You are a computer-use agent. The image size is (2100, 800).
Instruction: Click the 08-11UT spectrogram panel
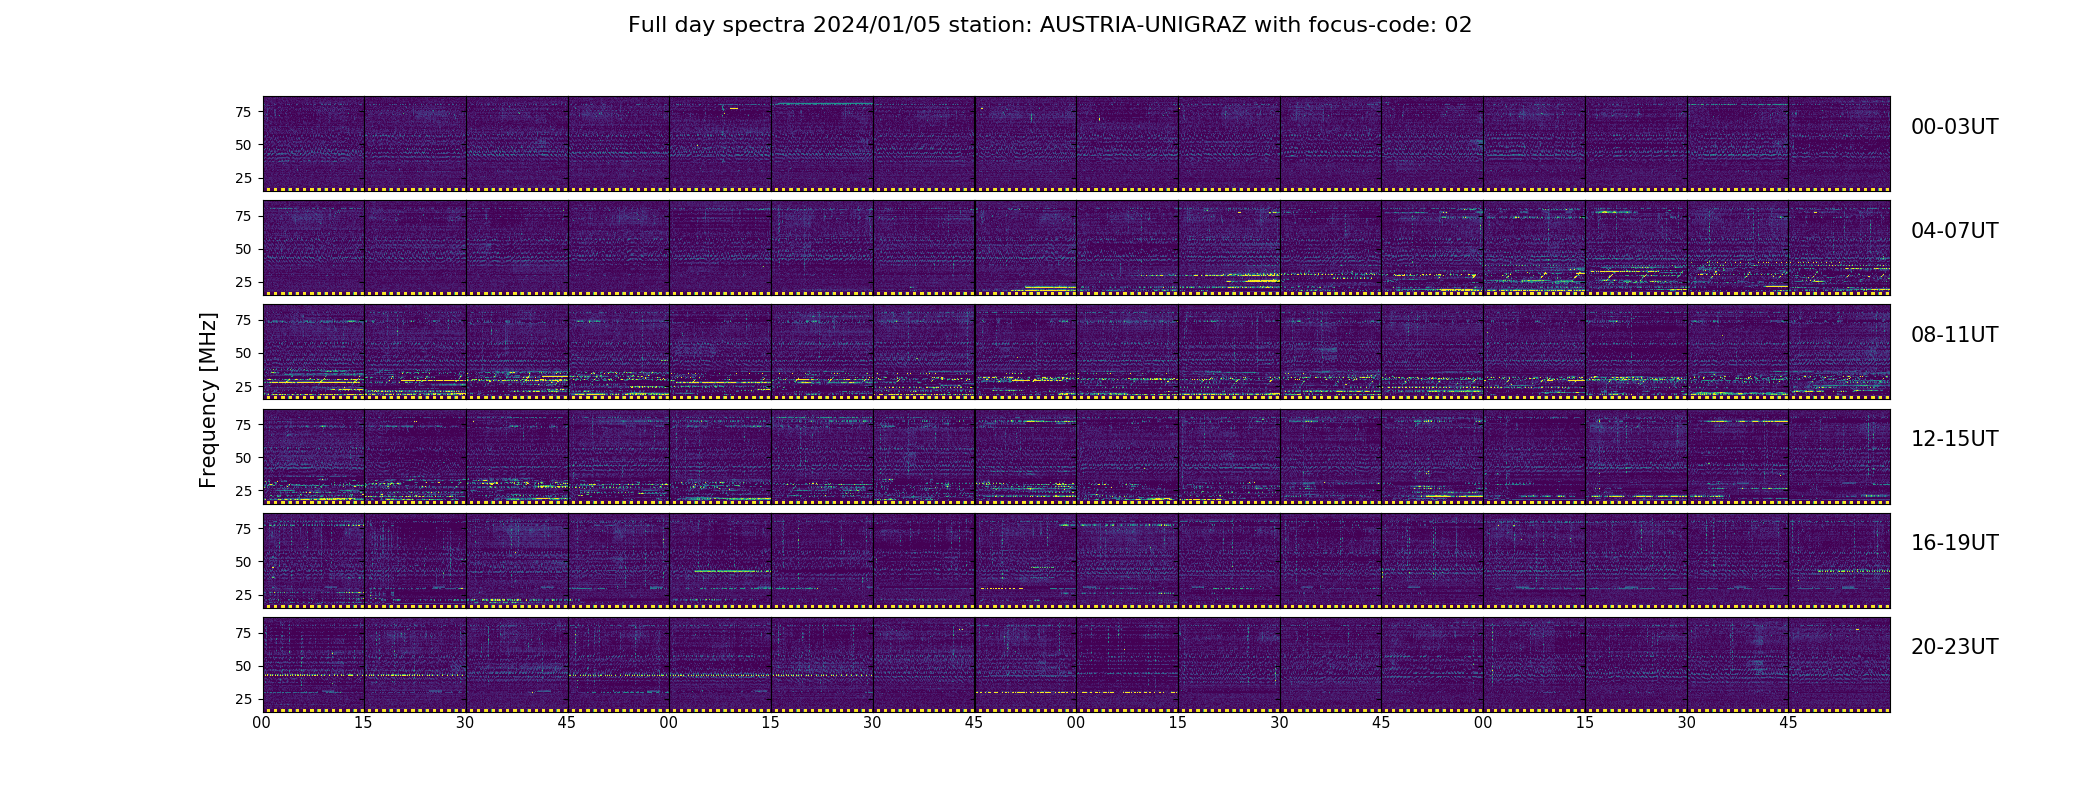point(1076,352)
